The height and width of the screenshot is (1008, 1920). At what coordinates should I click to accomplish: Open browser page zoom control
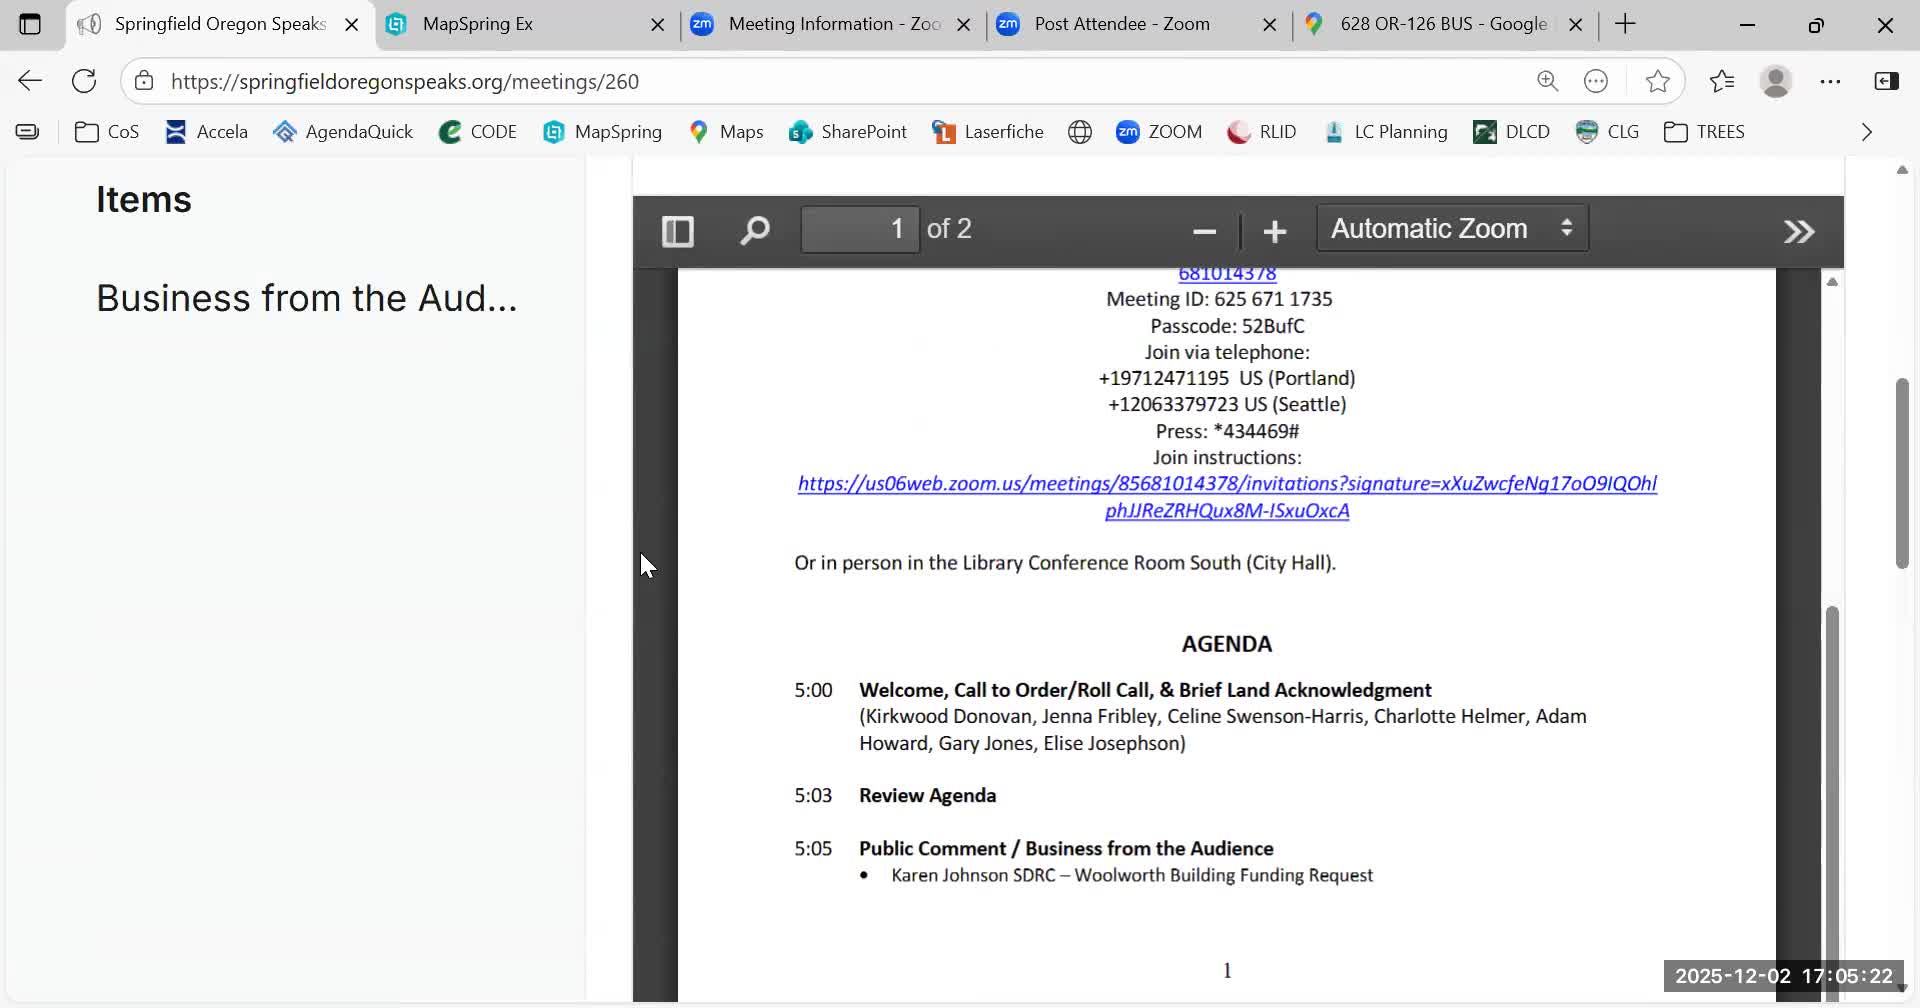click(1547, 81)
